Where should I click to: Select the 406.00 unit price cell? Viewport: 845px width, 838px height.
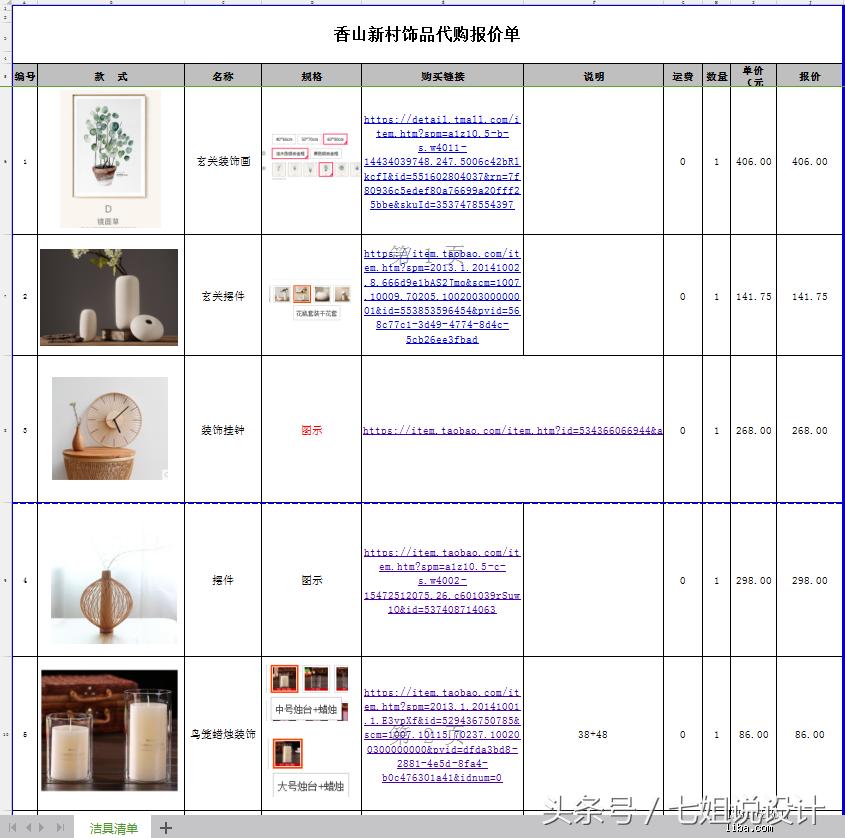coord(752,162)
